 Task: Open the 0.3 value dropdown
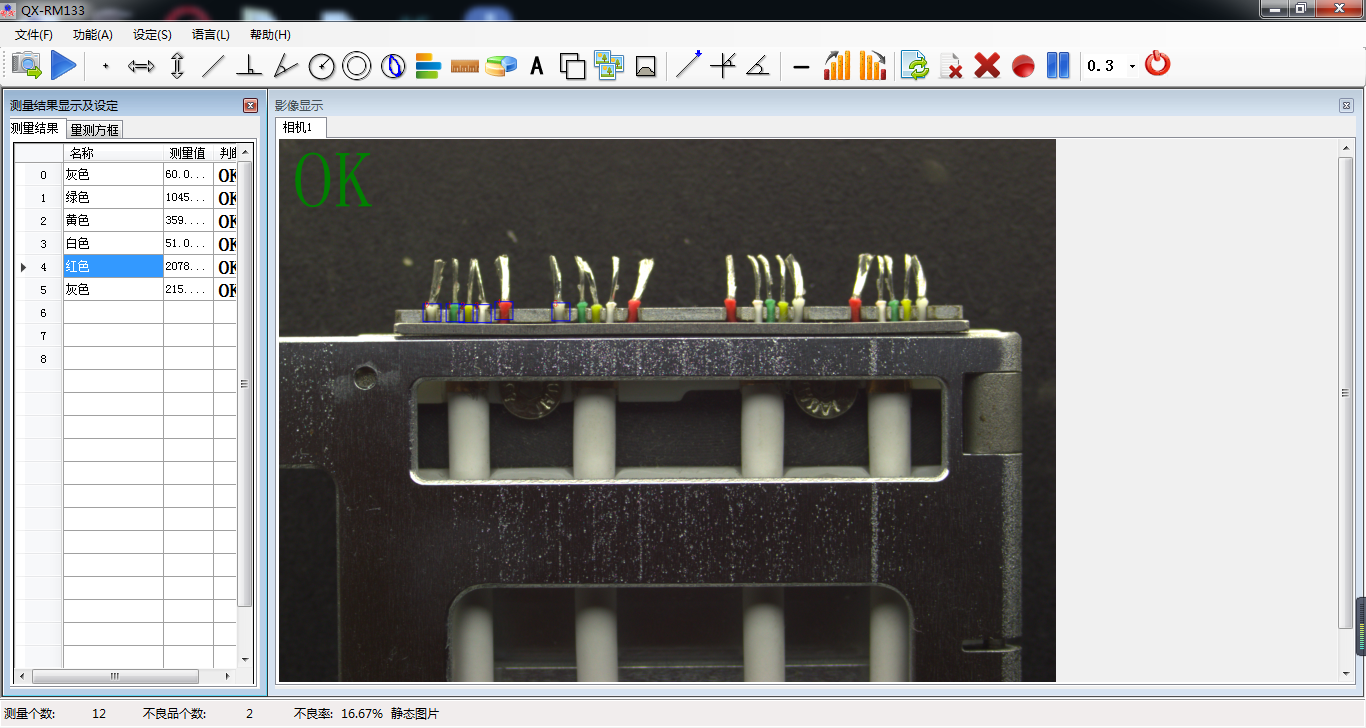pos(1132,67)
